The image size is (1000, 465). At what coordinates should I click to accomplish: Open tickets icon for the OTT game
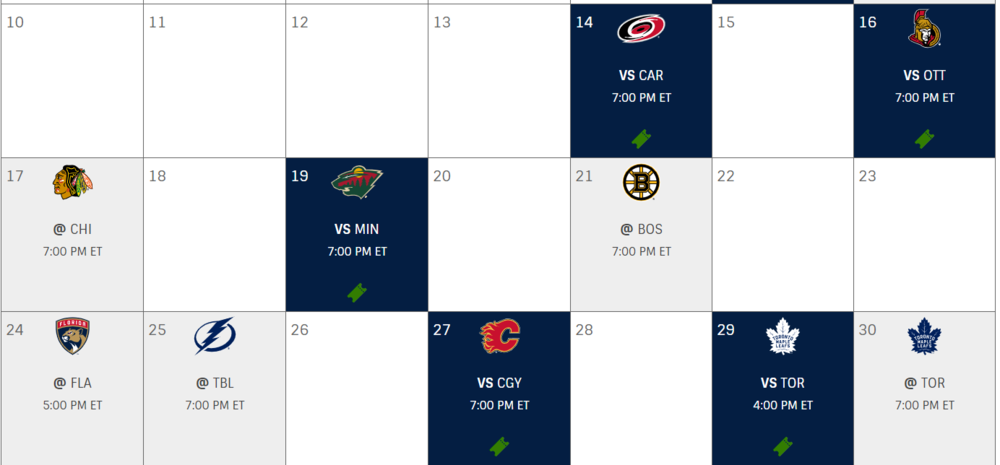(x=925, y=138)
